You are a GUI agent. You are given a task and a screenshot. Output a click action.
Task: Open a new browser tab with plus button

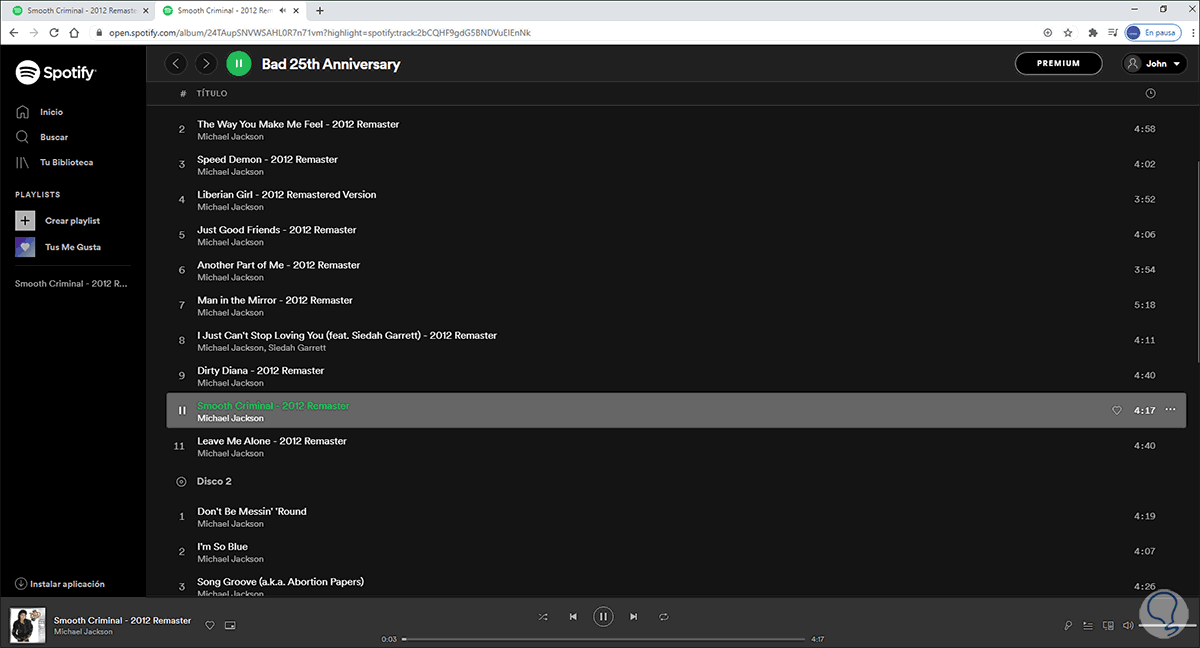click(320, 11)
